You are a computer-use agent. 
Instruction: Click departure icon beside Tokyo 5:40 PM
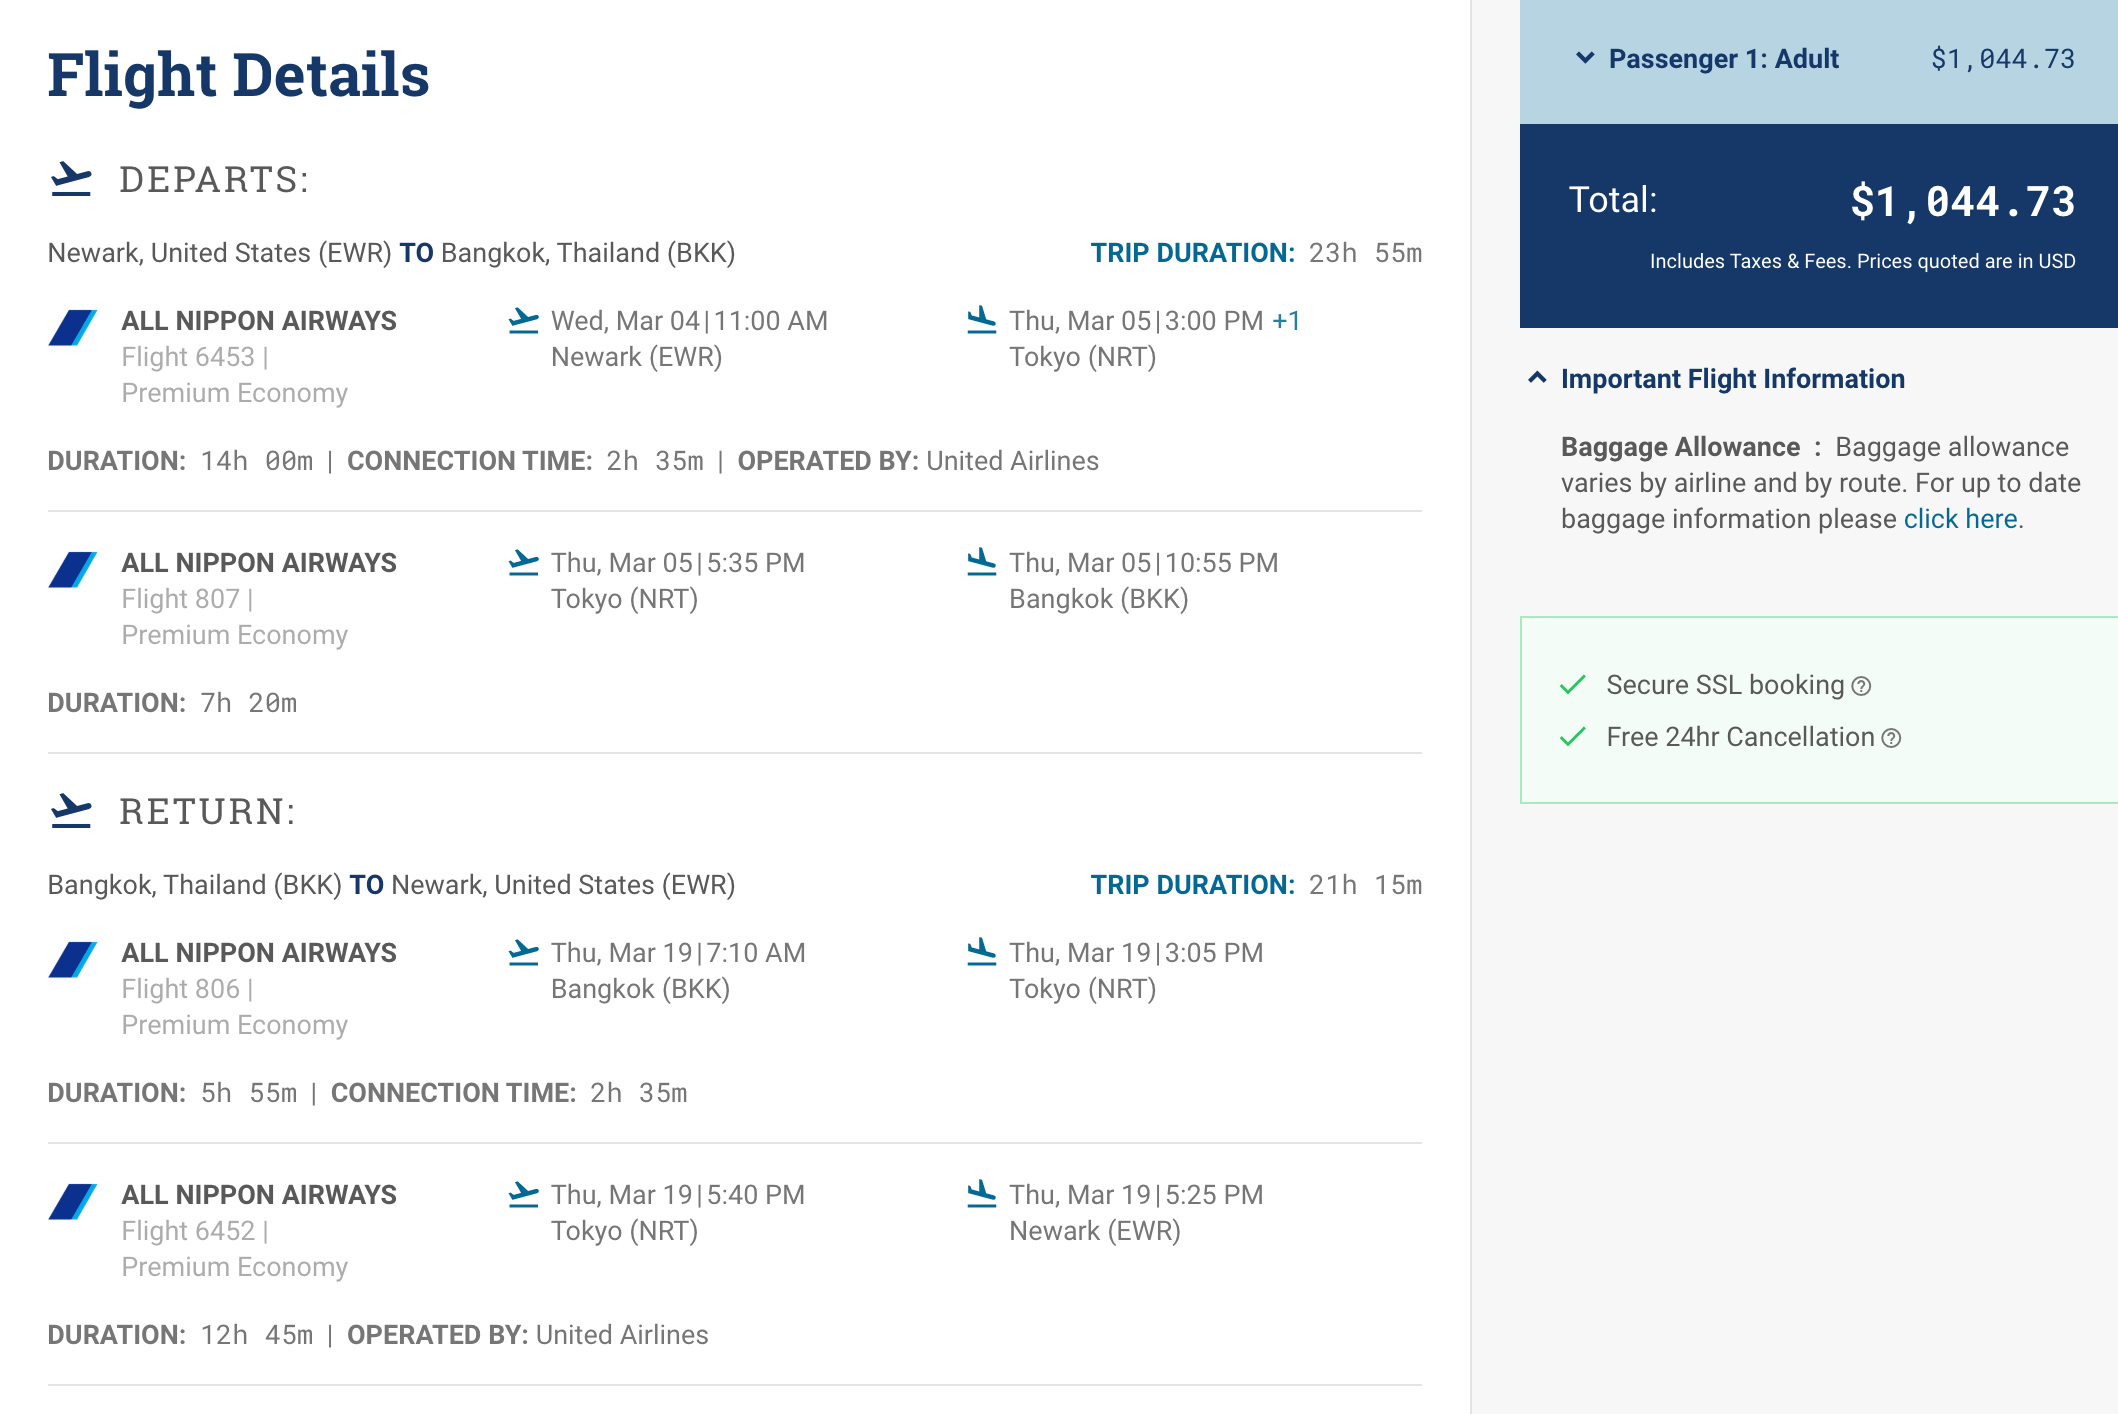(523, 1195)
